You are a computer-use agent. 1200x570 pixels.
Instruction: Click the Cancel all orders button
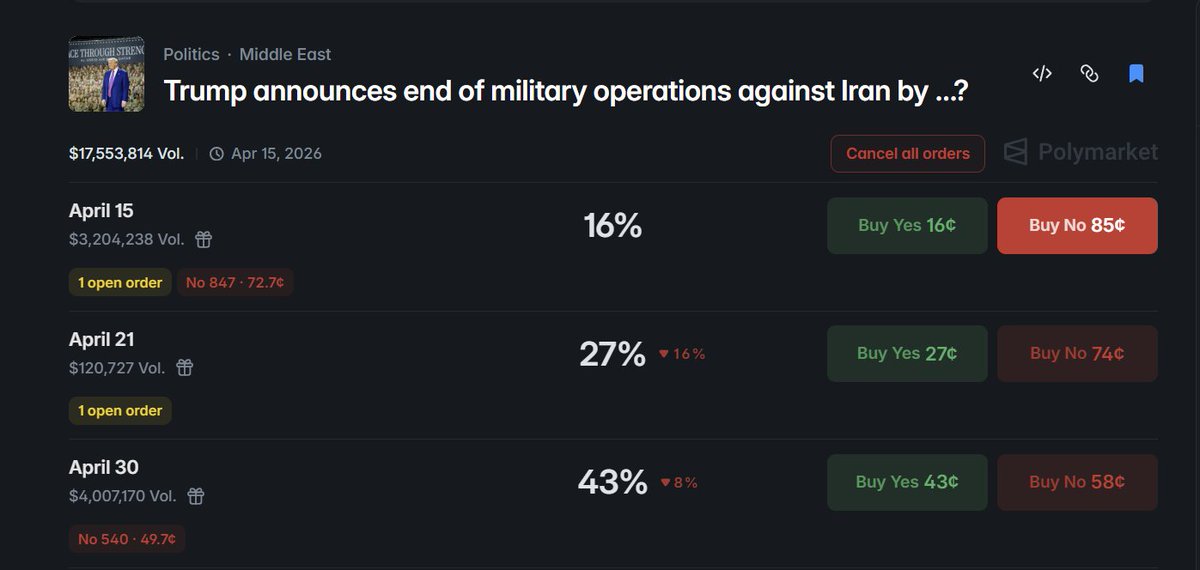click(x=908, y=154)
